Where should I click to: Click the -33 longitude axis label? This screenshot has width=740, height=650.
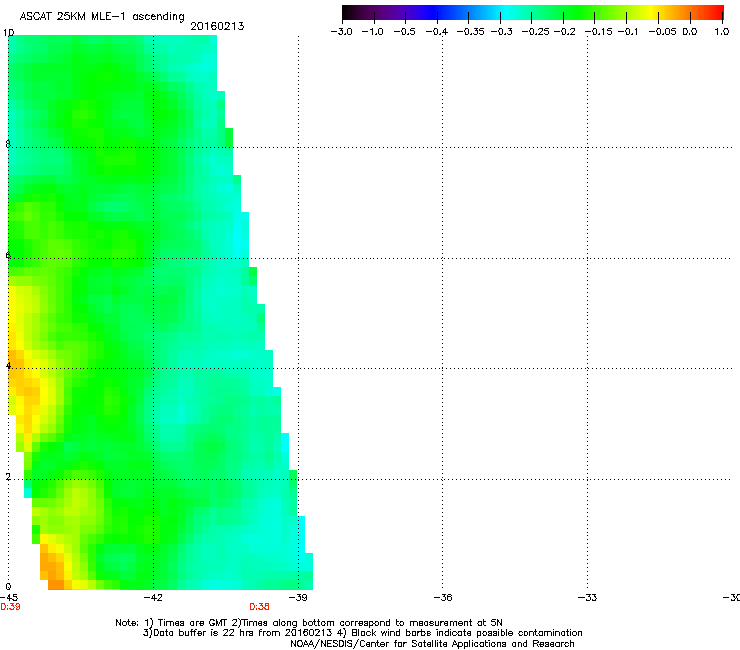tap(587, 598)
